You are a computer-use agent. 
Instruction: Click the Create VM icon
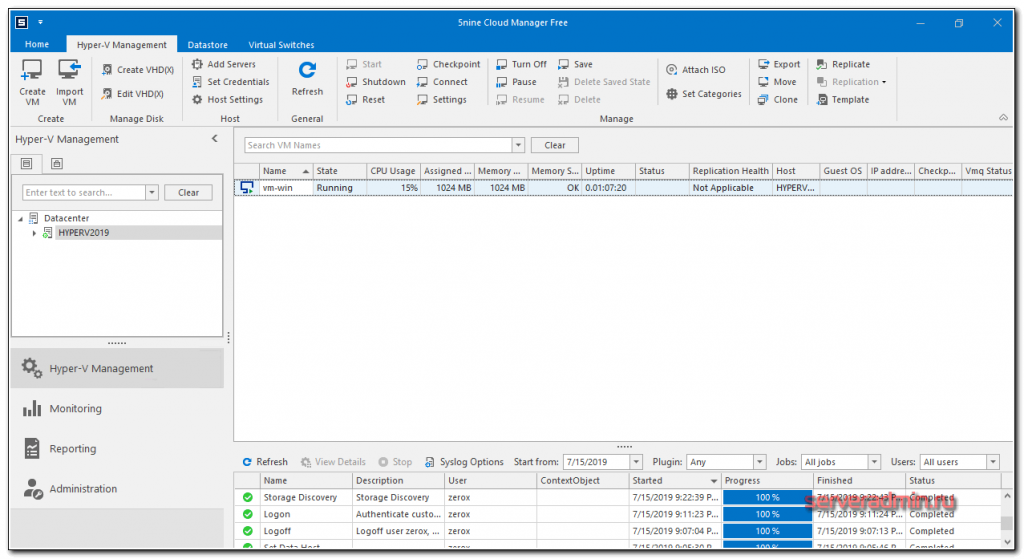(x=32, y=72)
